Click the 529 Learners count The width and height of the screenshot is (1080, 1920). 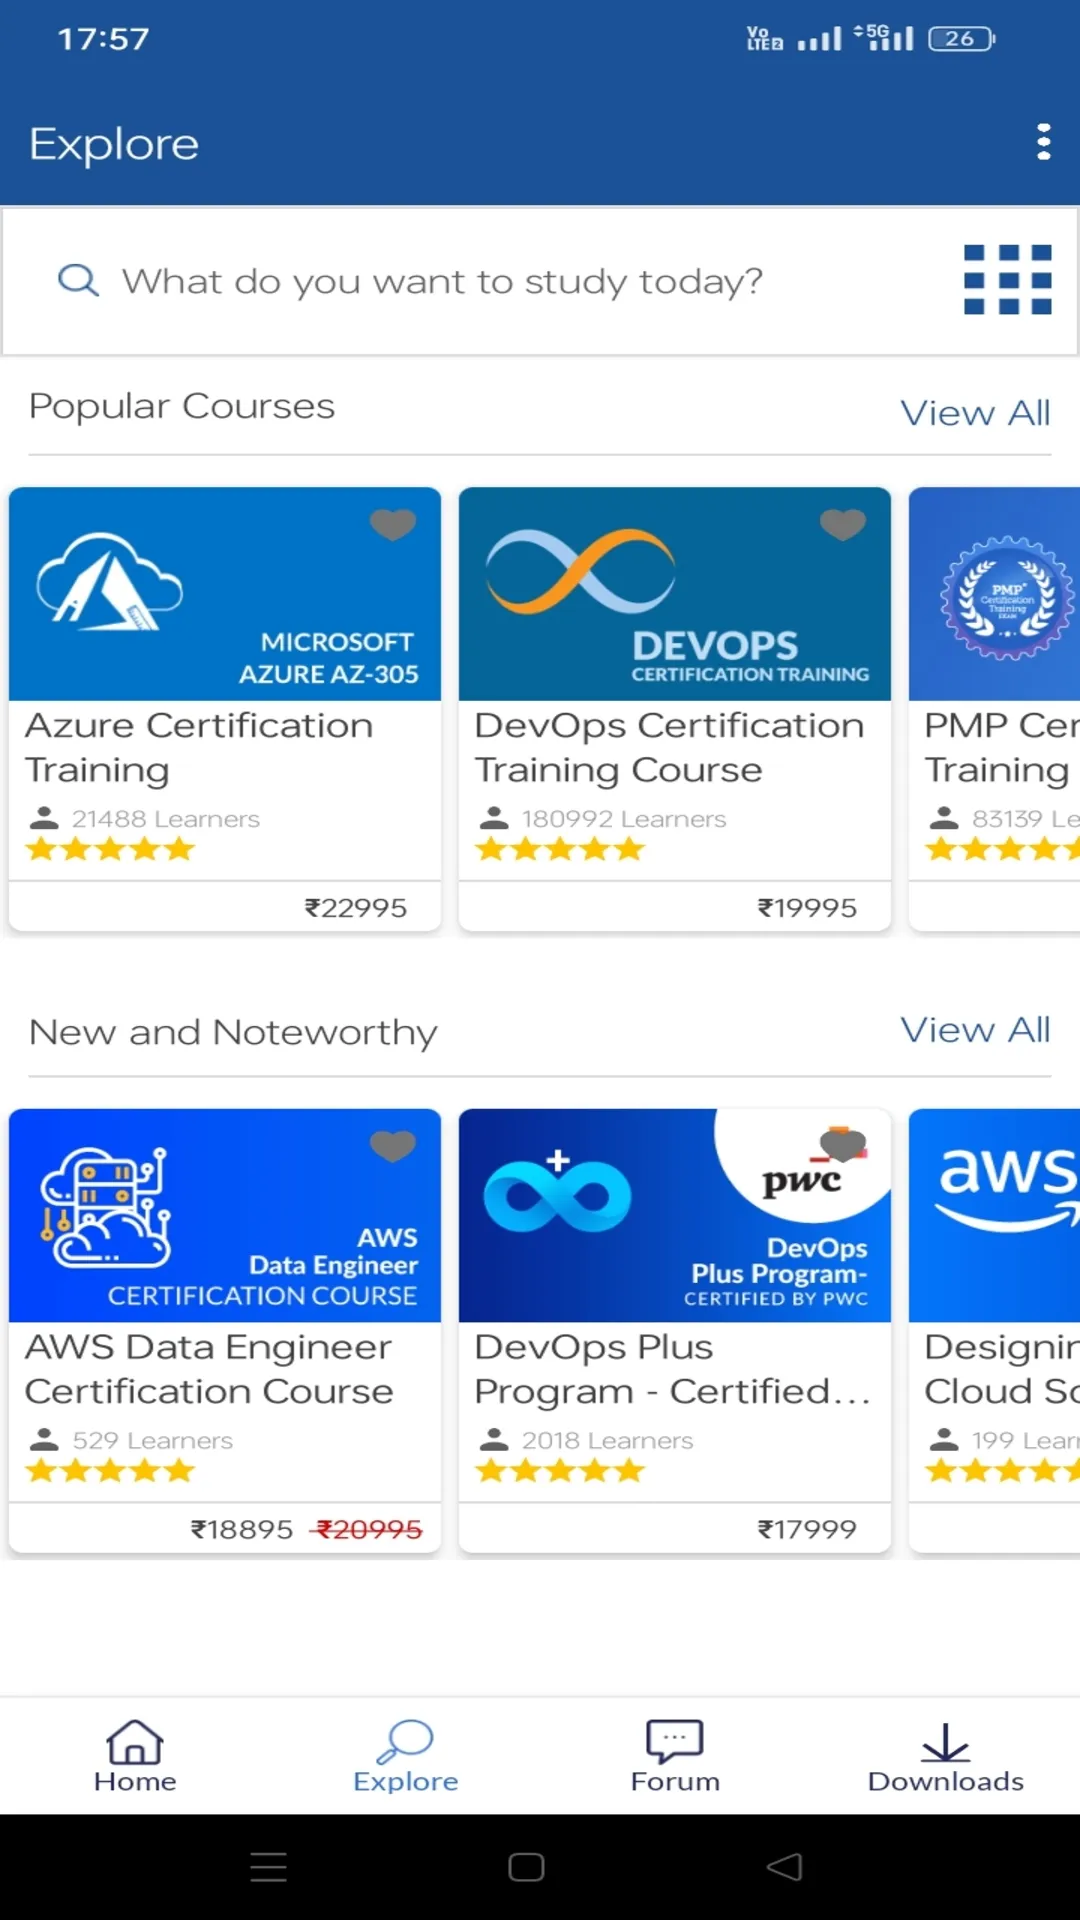pyautogui.click(x=152, y=1440)
